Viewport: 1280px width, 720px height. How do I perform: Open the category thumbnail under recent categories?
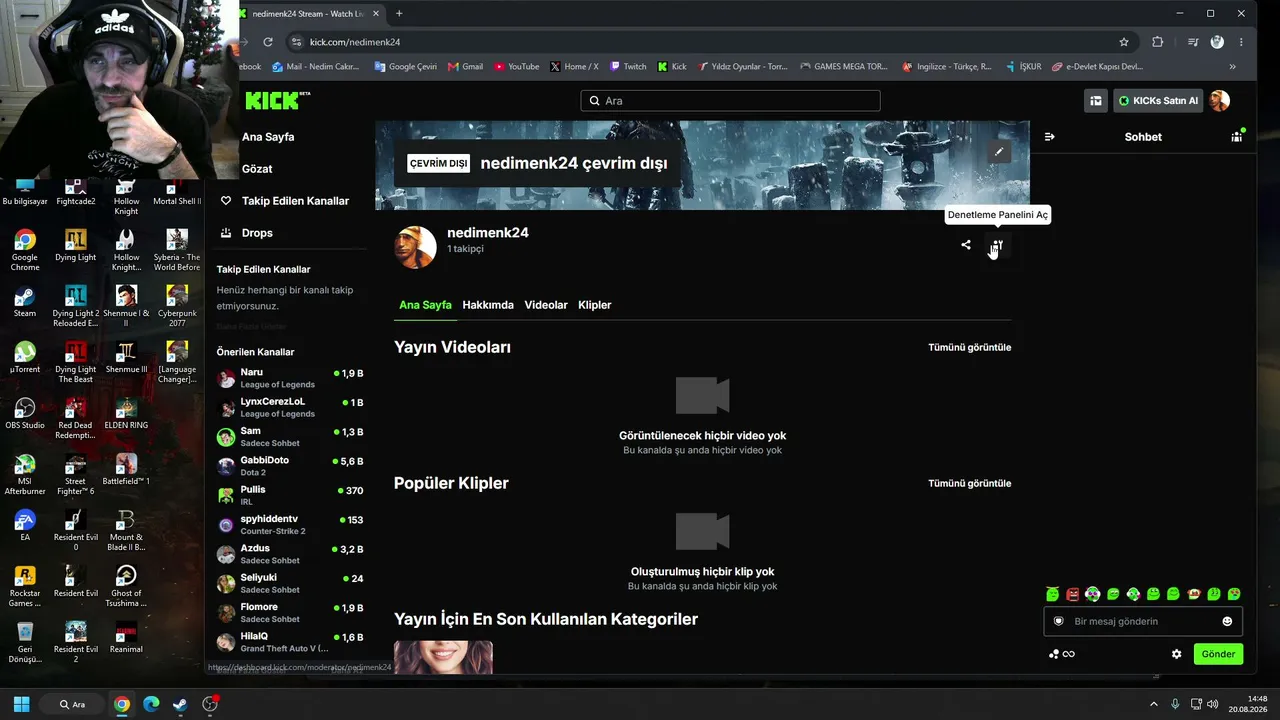(443, 657)
